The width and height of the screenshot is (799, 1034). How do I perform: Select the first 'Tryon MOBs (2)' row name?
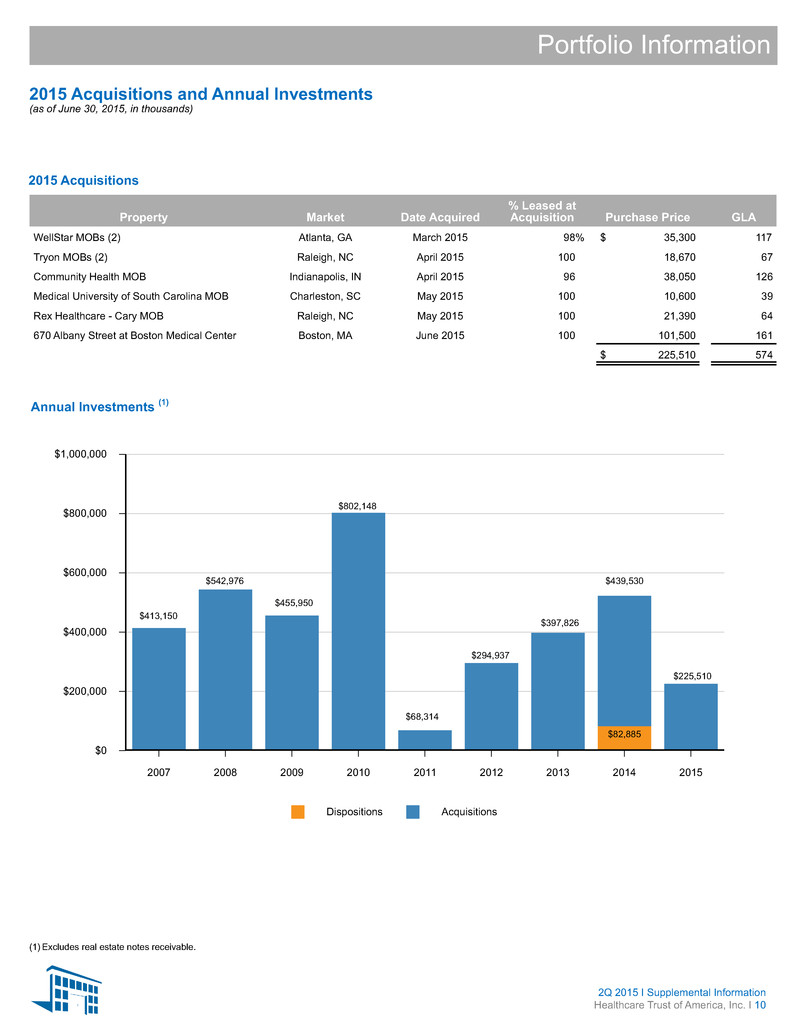[x=71, y=257]
